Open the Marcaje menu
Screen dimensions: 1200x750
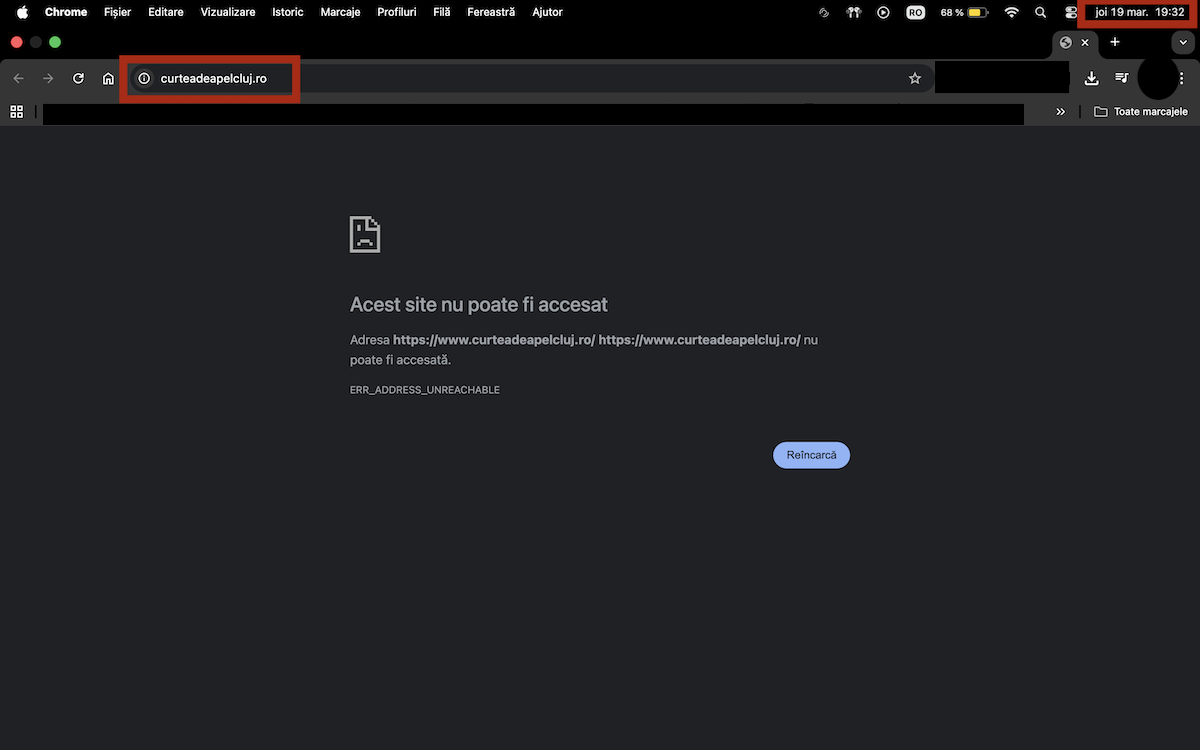pyautogui.click(x=340, y=12)
